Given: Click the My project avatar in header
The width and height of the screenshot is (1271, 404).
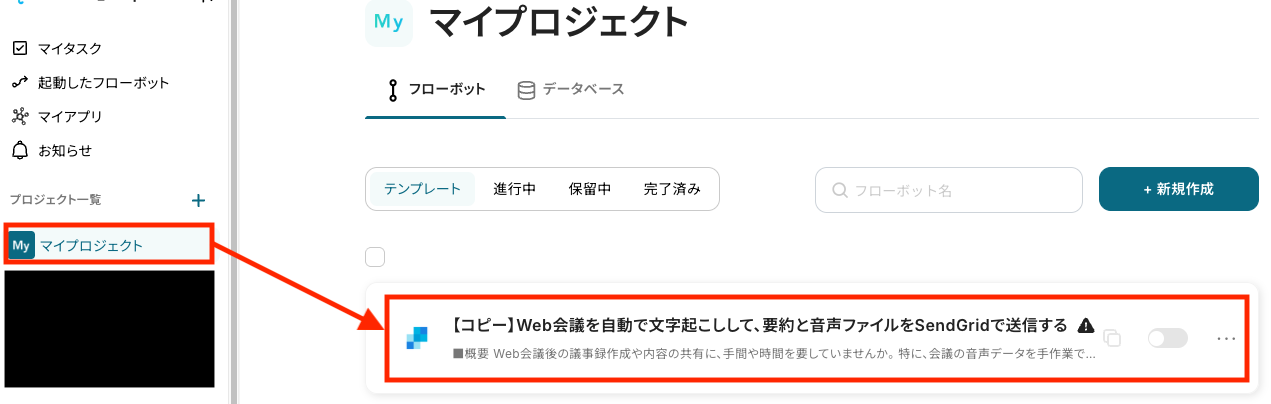Looking at the screenshot, I should 389,23.
